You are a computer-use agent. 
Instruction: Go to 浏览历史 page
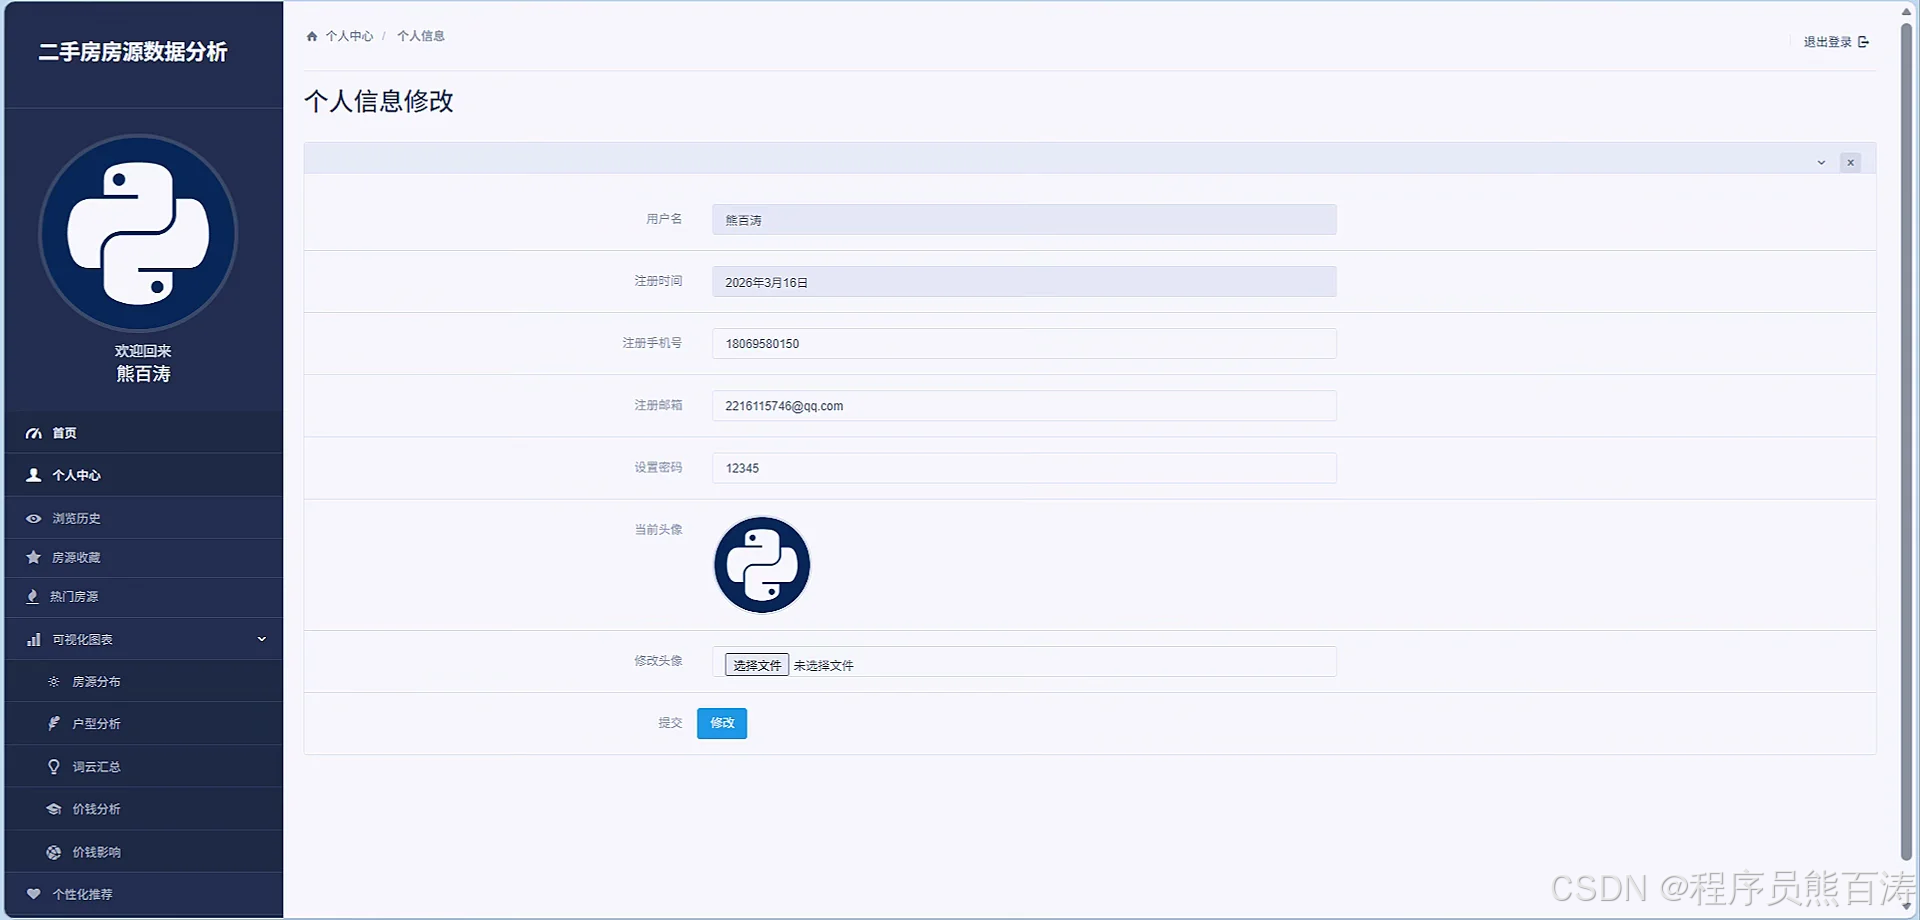coord(144,518)
